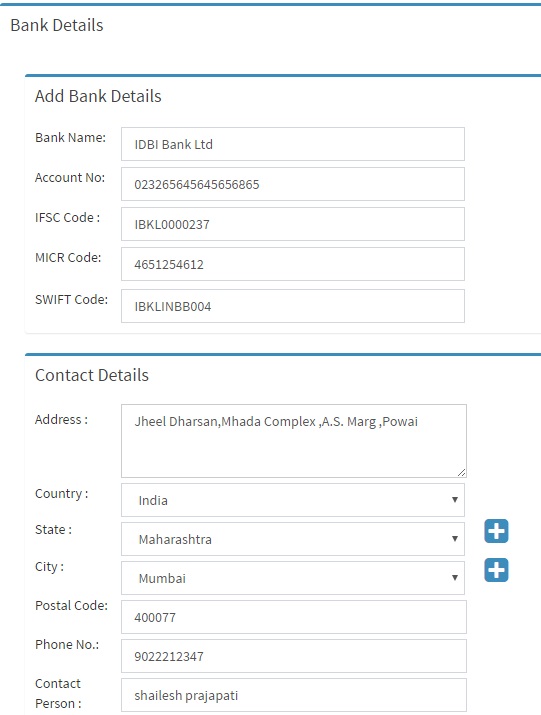Viewport: 541px width, 715px height.
Task: Click the Country dropdown arrow
Action: pos(455,500)
